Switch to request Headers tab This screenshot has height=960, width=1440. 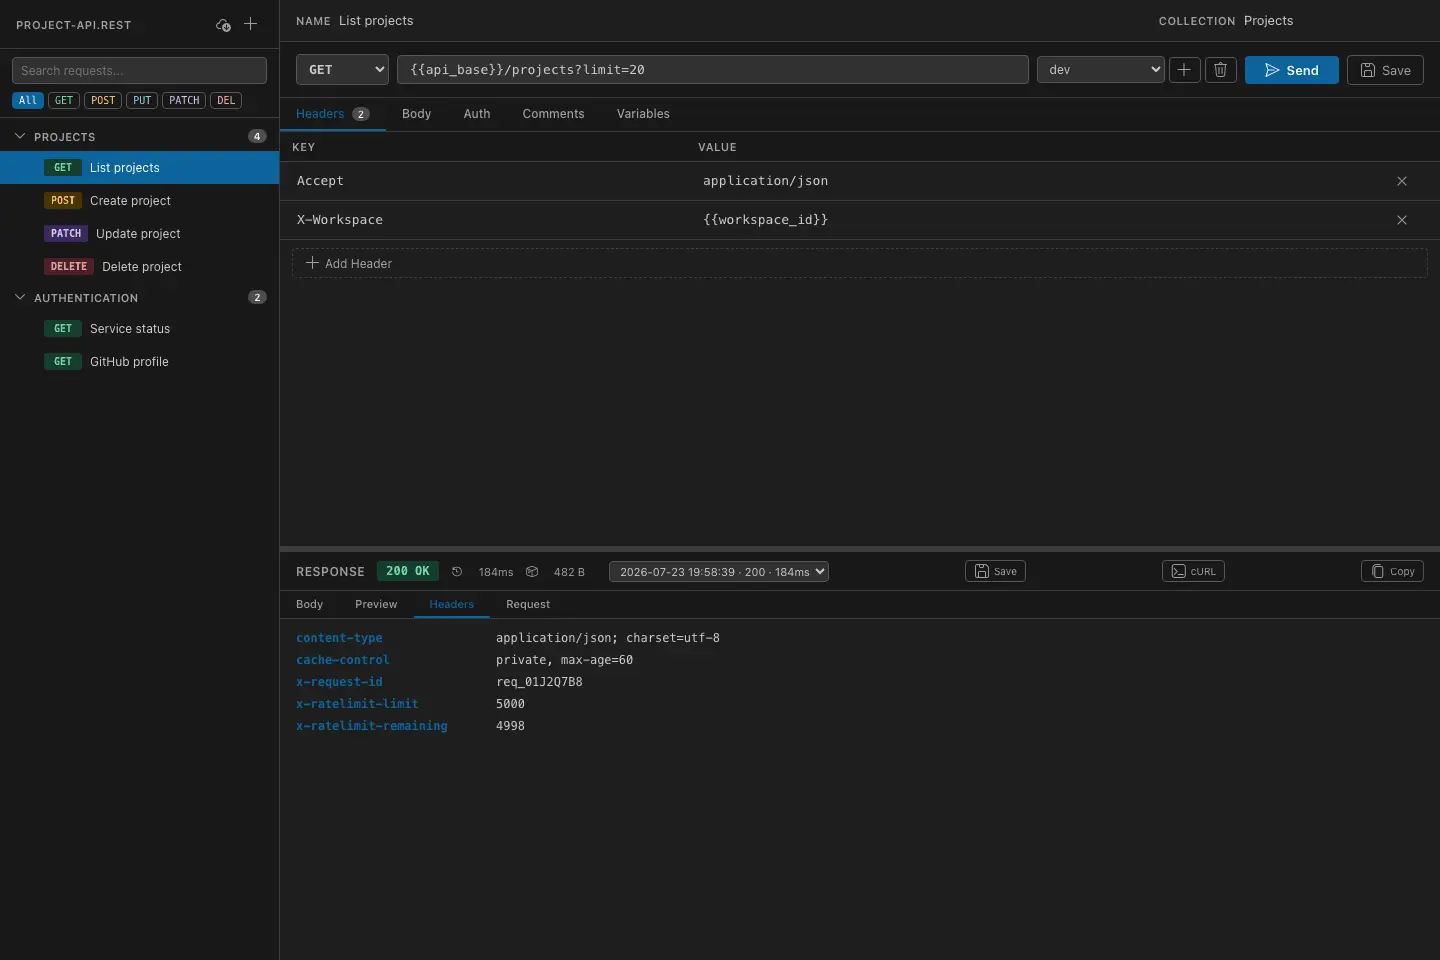tap(333, 114)
